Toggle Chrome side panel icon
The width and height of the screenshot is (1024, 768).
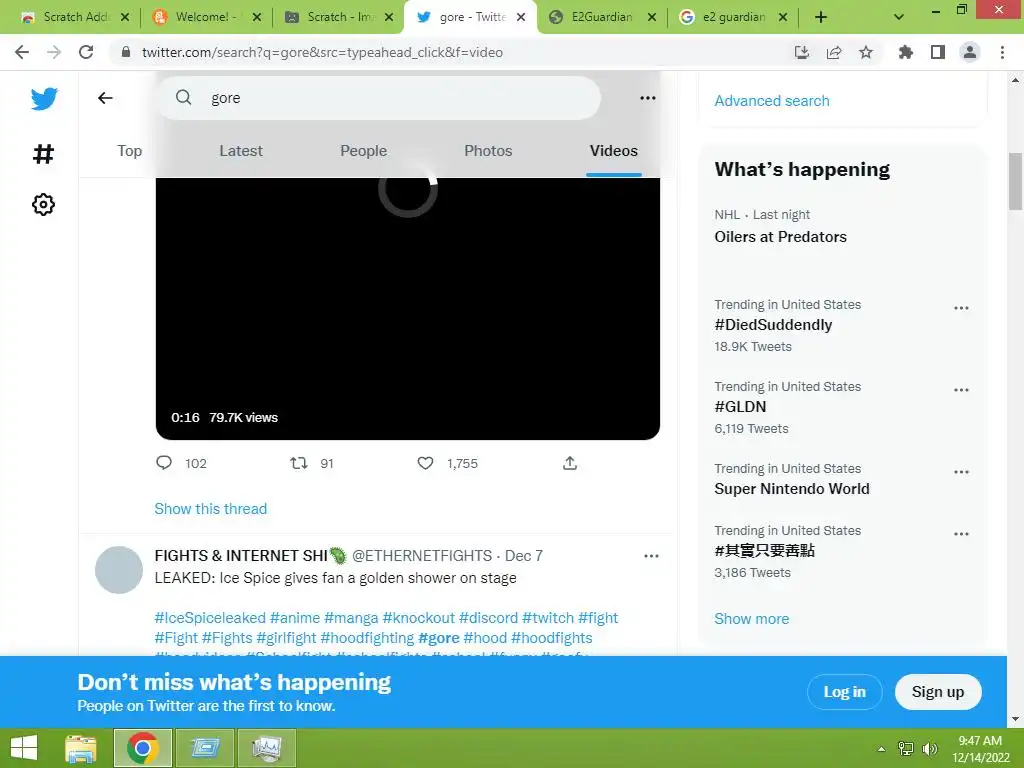click(938, 52)
